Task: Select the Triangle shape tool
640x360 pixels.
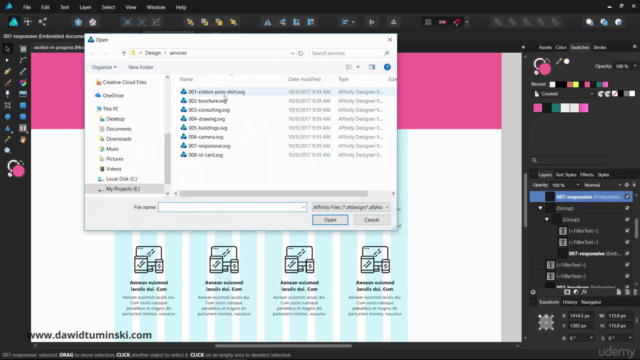Action: point(7,128)
